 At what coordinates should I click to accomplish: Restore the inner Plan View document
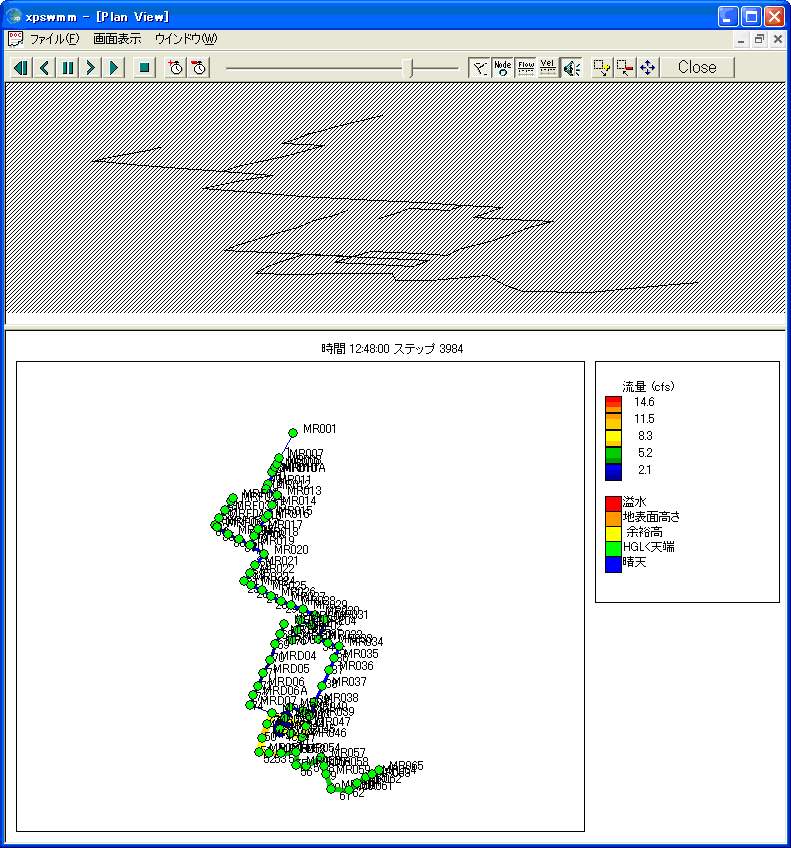760,39
